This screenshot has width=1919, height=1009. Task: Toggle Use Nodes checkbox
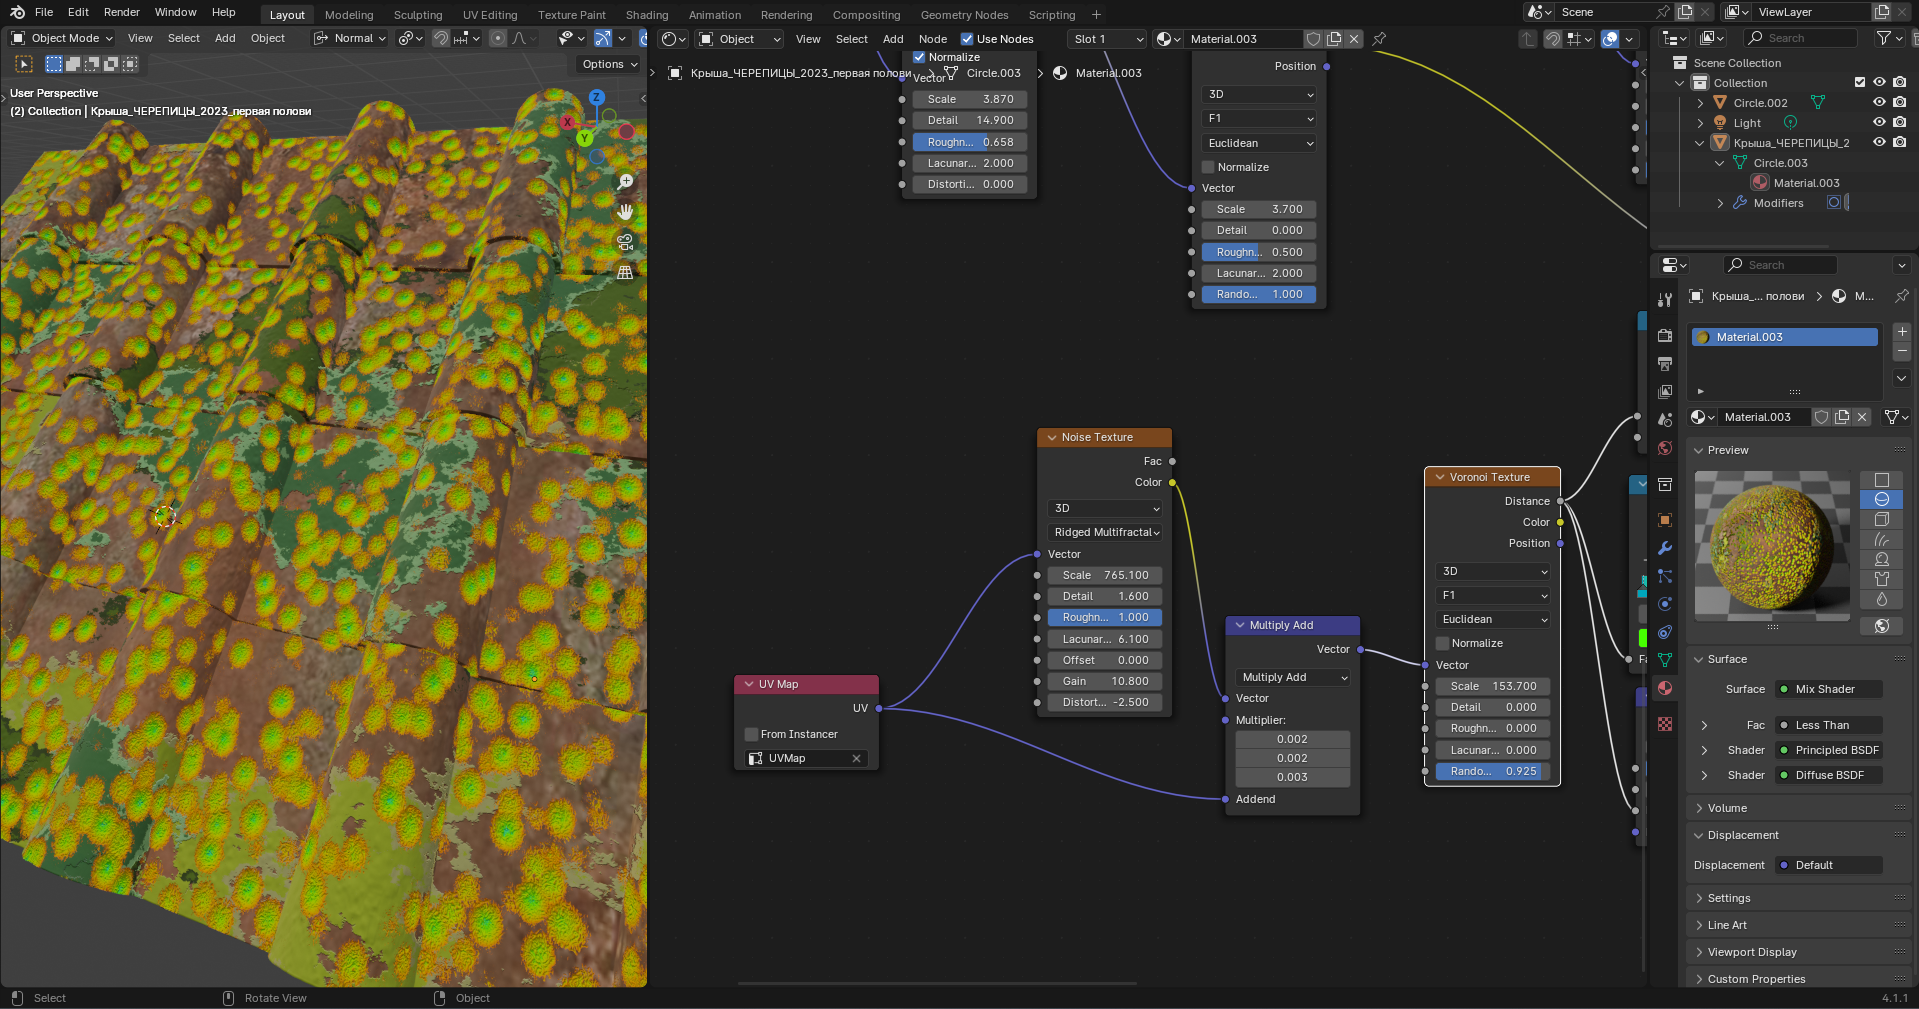(967, 39)
